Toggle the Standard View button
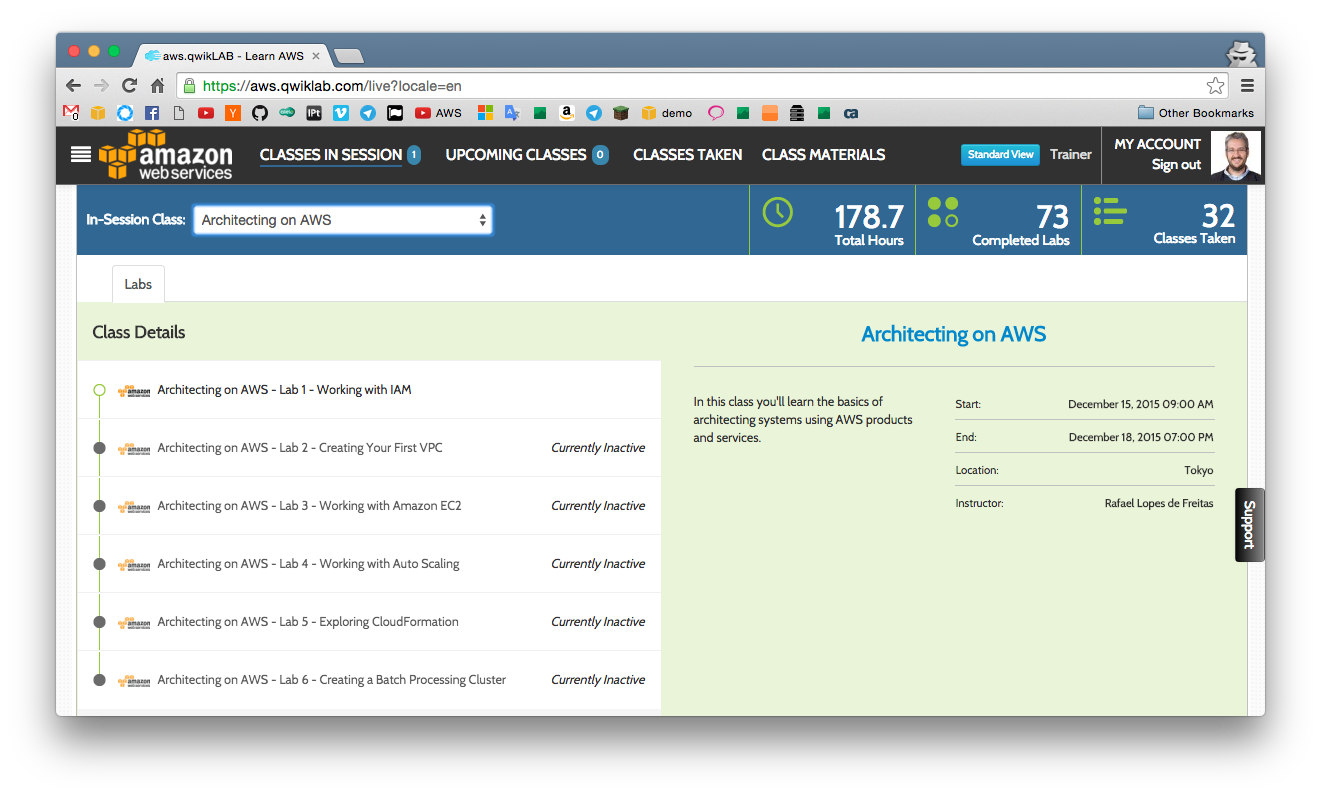This screenshot has height=796, width=1321. point(1000,154)
